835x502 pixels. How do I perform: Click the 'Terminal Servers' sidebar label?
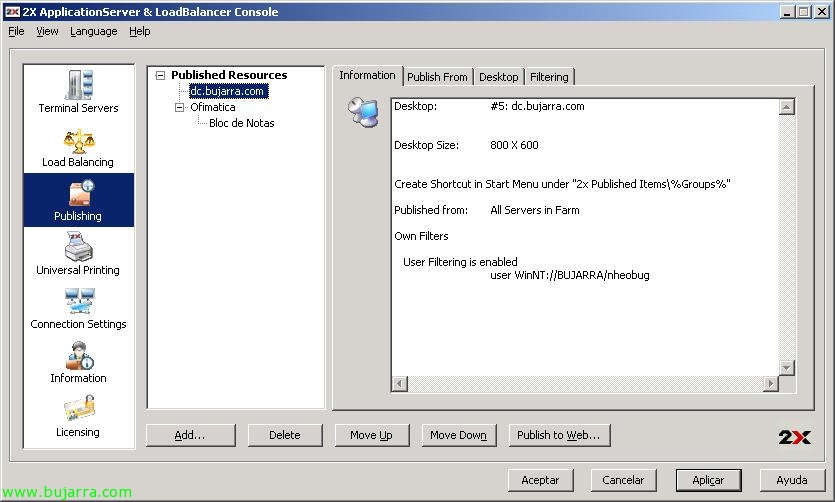click(x=78, y=108)
